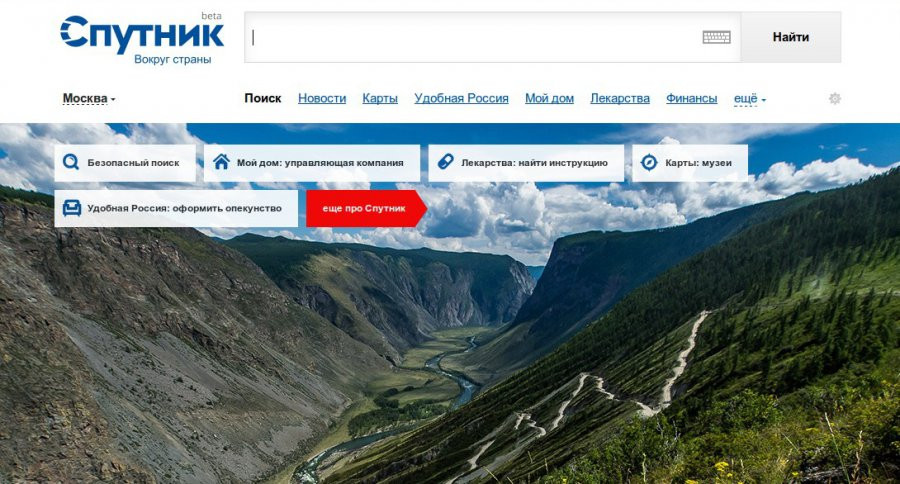
Task: Open the Новости section
Action: point(322,98)
